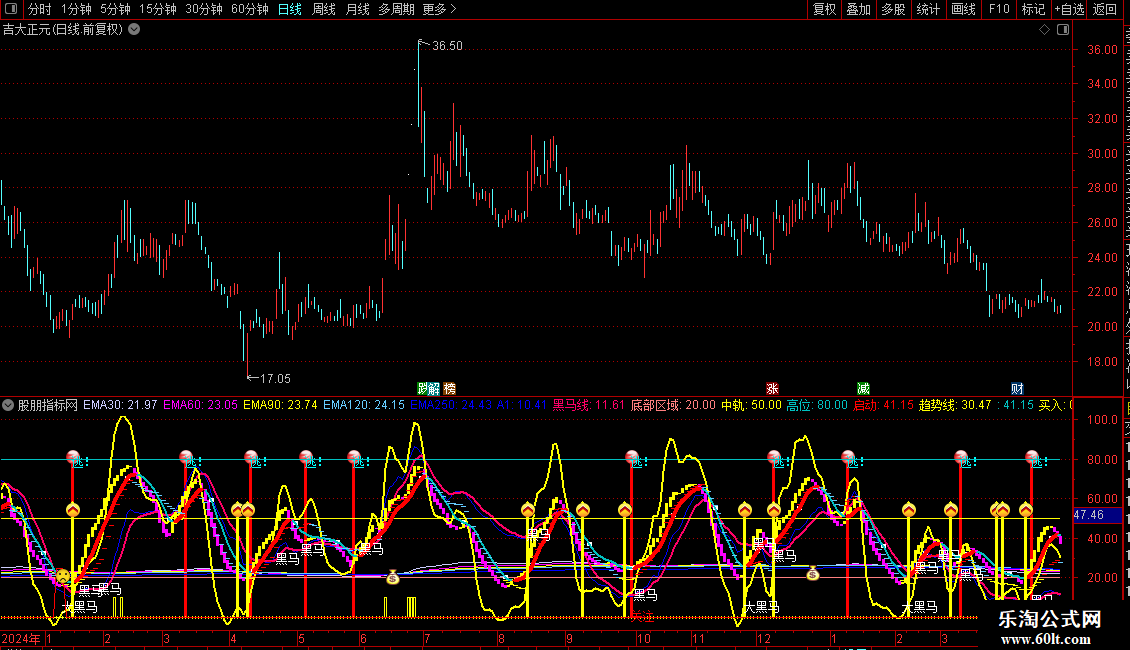
Task: Click the diamond marker icon above the price axis
Action: click(1044, 30)
